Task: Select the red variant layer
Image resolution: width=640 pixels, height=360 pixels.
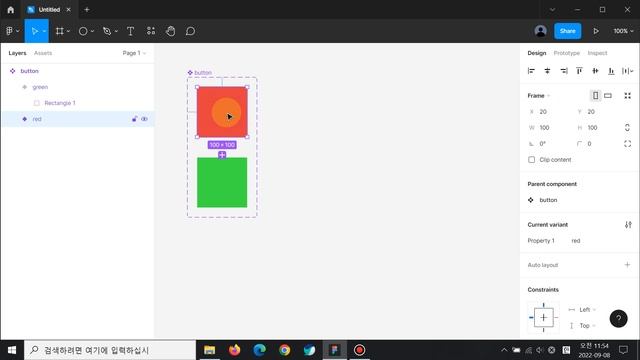Action: (x=78, y=119)
